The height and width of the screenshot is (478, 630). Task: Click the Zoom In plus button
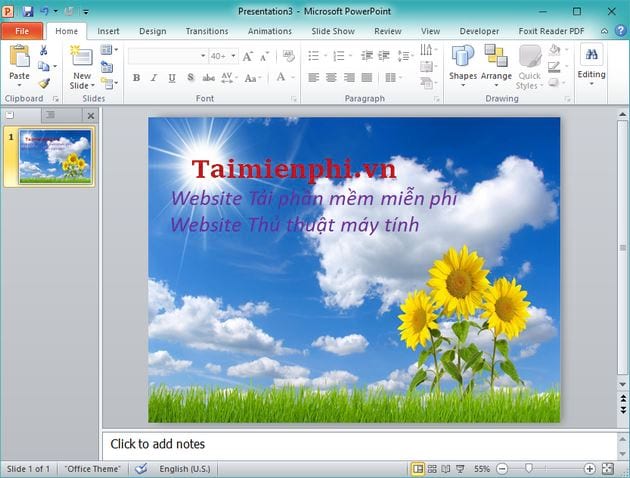coord(589,468)
